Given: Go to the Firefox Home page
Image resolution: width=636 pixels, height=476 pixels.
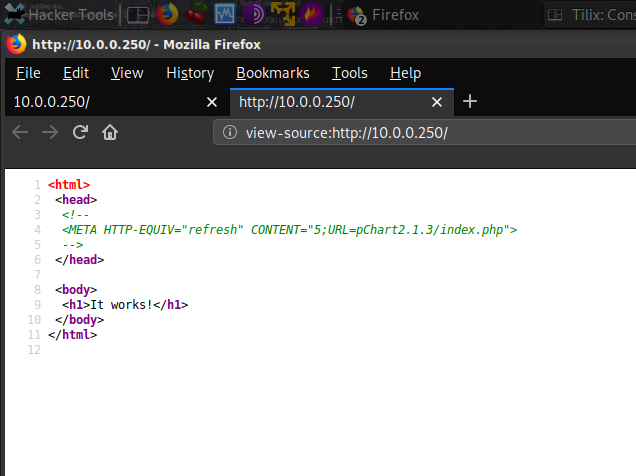Looking at the screenshot, I should point(111,132).
